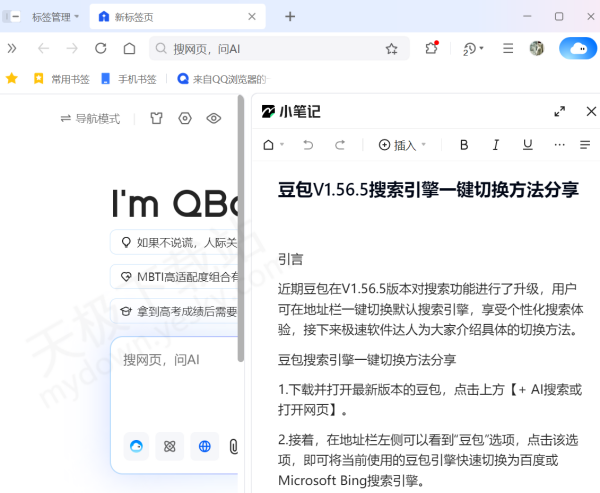
Task: Select suggestion 拿到高考成绩后需要
Action: click(x=174, y=311)
